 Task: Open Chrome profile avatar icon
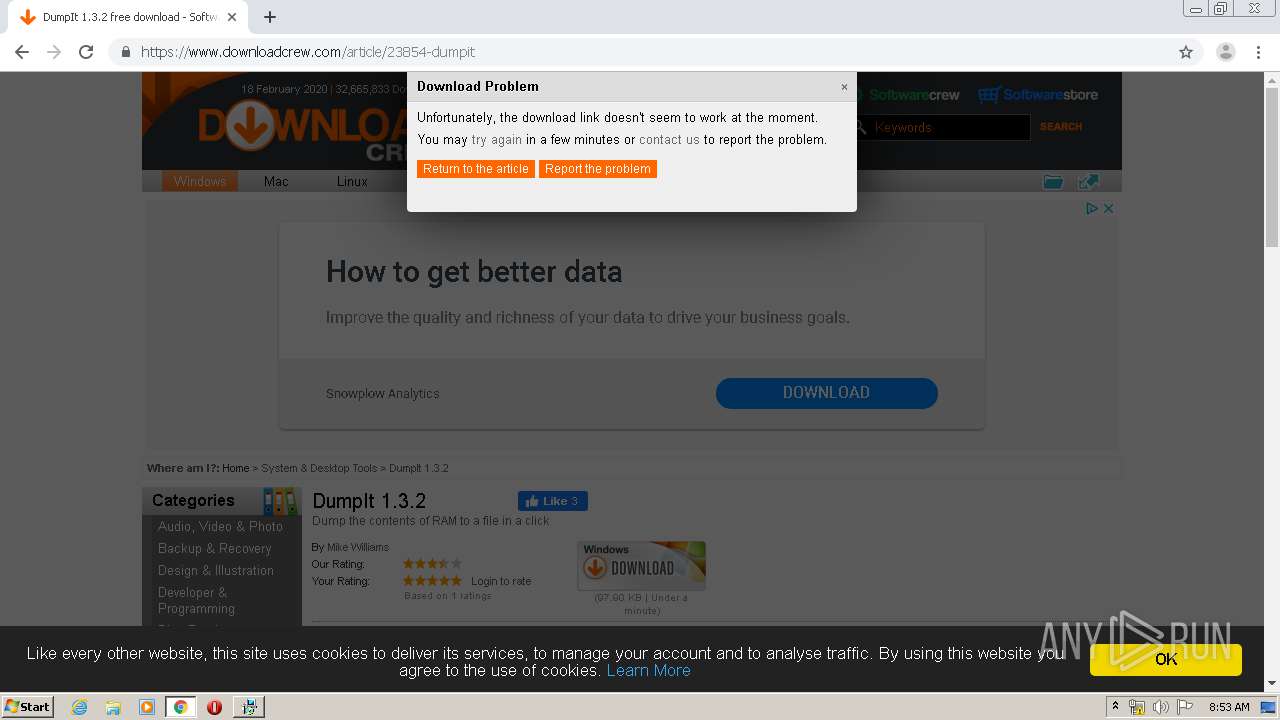[x=1226, y=52]
